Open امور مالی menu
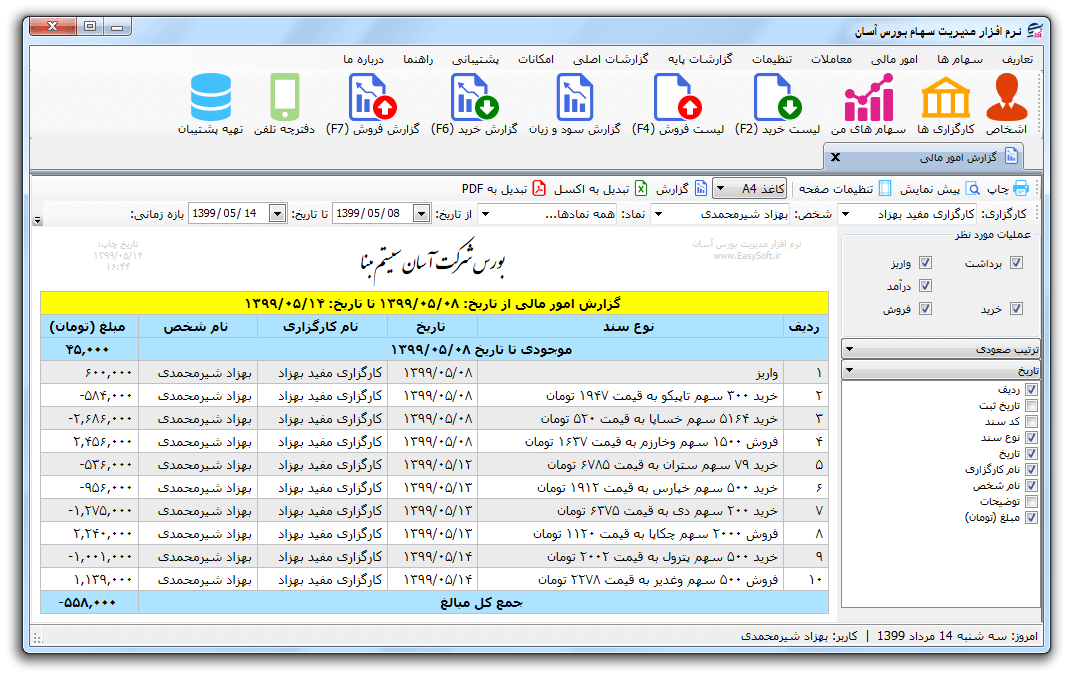1070x676 pixels. (895, 59)
